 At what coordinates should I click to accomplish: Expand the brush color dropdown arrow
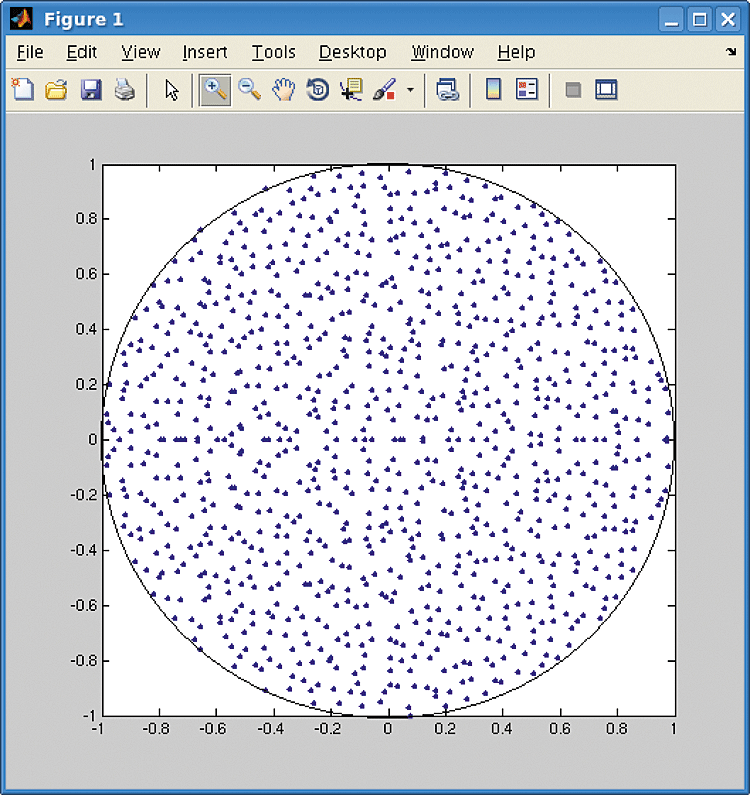click(410, 91)
